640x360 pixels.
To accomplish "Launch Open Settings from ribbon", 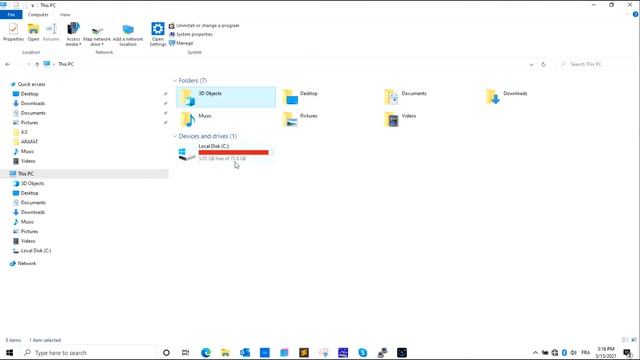I will point(158,34).
